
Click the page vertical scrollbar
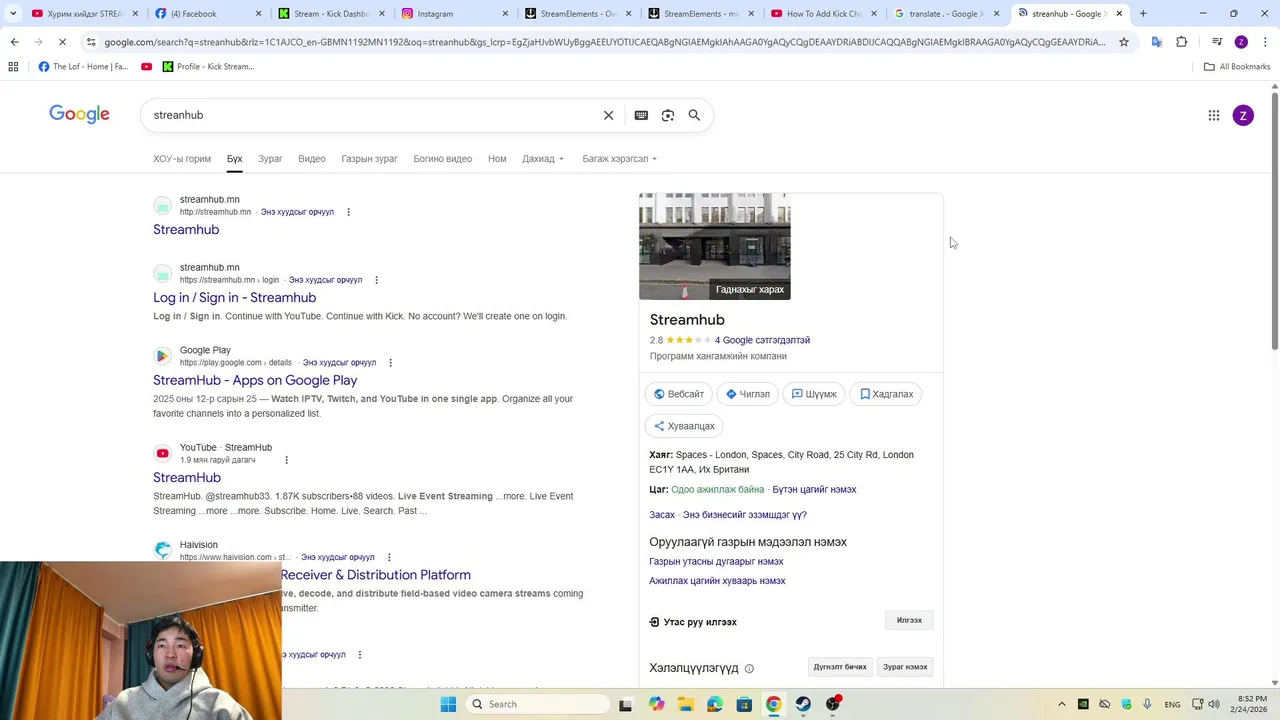click(x=1275, y=219)
